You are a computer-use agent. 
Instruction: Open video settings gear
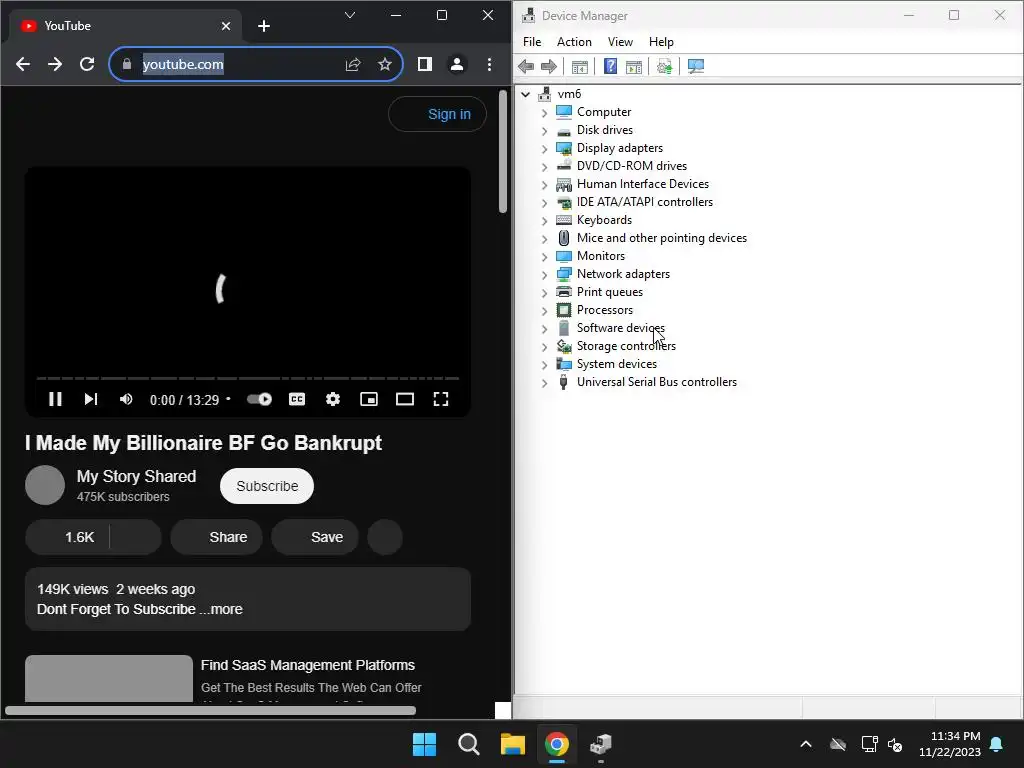click(333, 399)
